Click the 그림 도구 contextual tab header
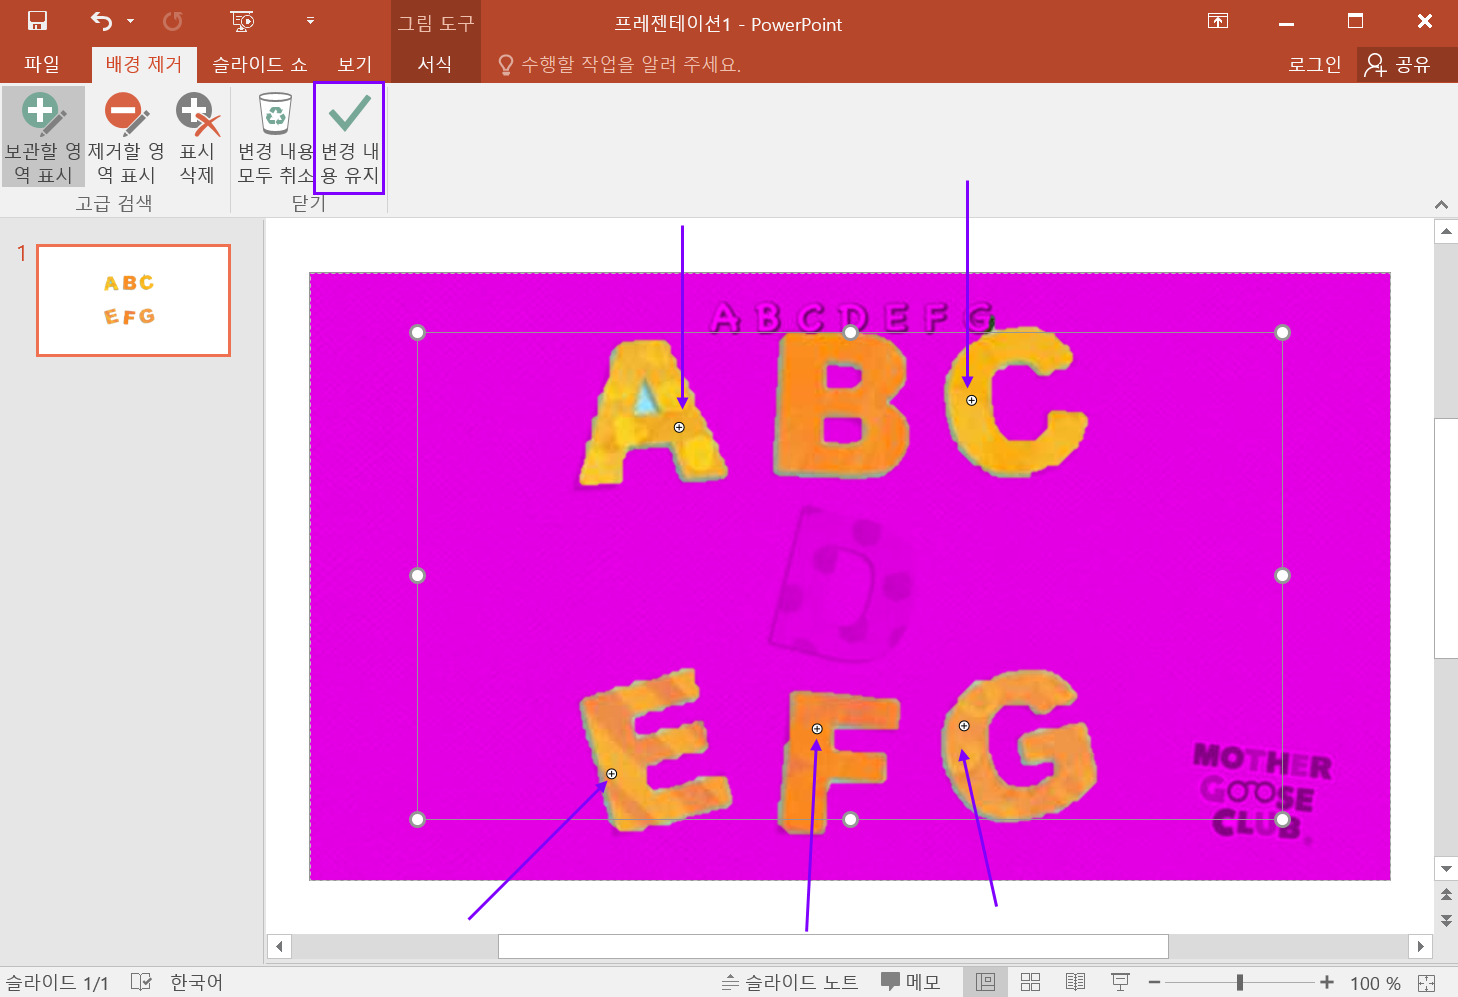Image resolution: width=1458 pixels, height=997 pixels. click(435, 23)
